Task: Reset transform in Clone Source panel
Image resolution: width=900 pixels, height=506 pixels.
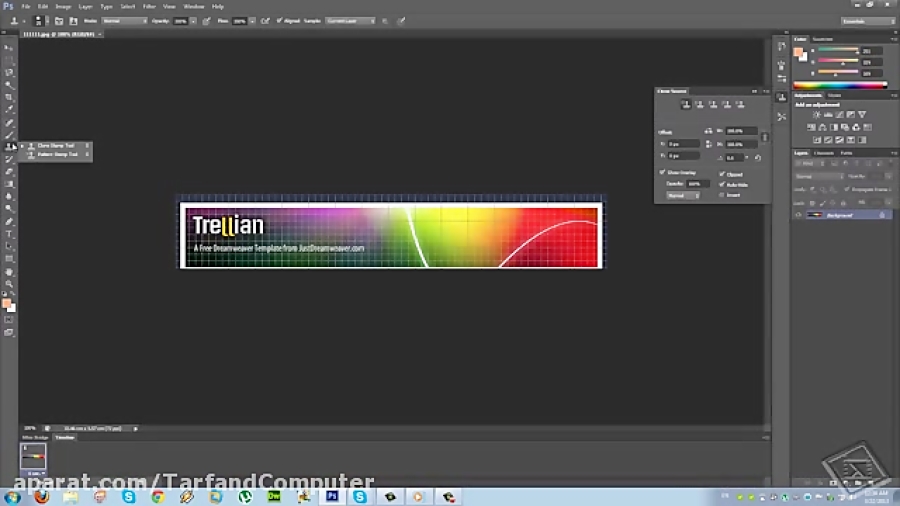Action: coord(758,158)
